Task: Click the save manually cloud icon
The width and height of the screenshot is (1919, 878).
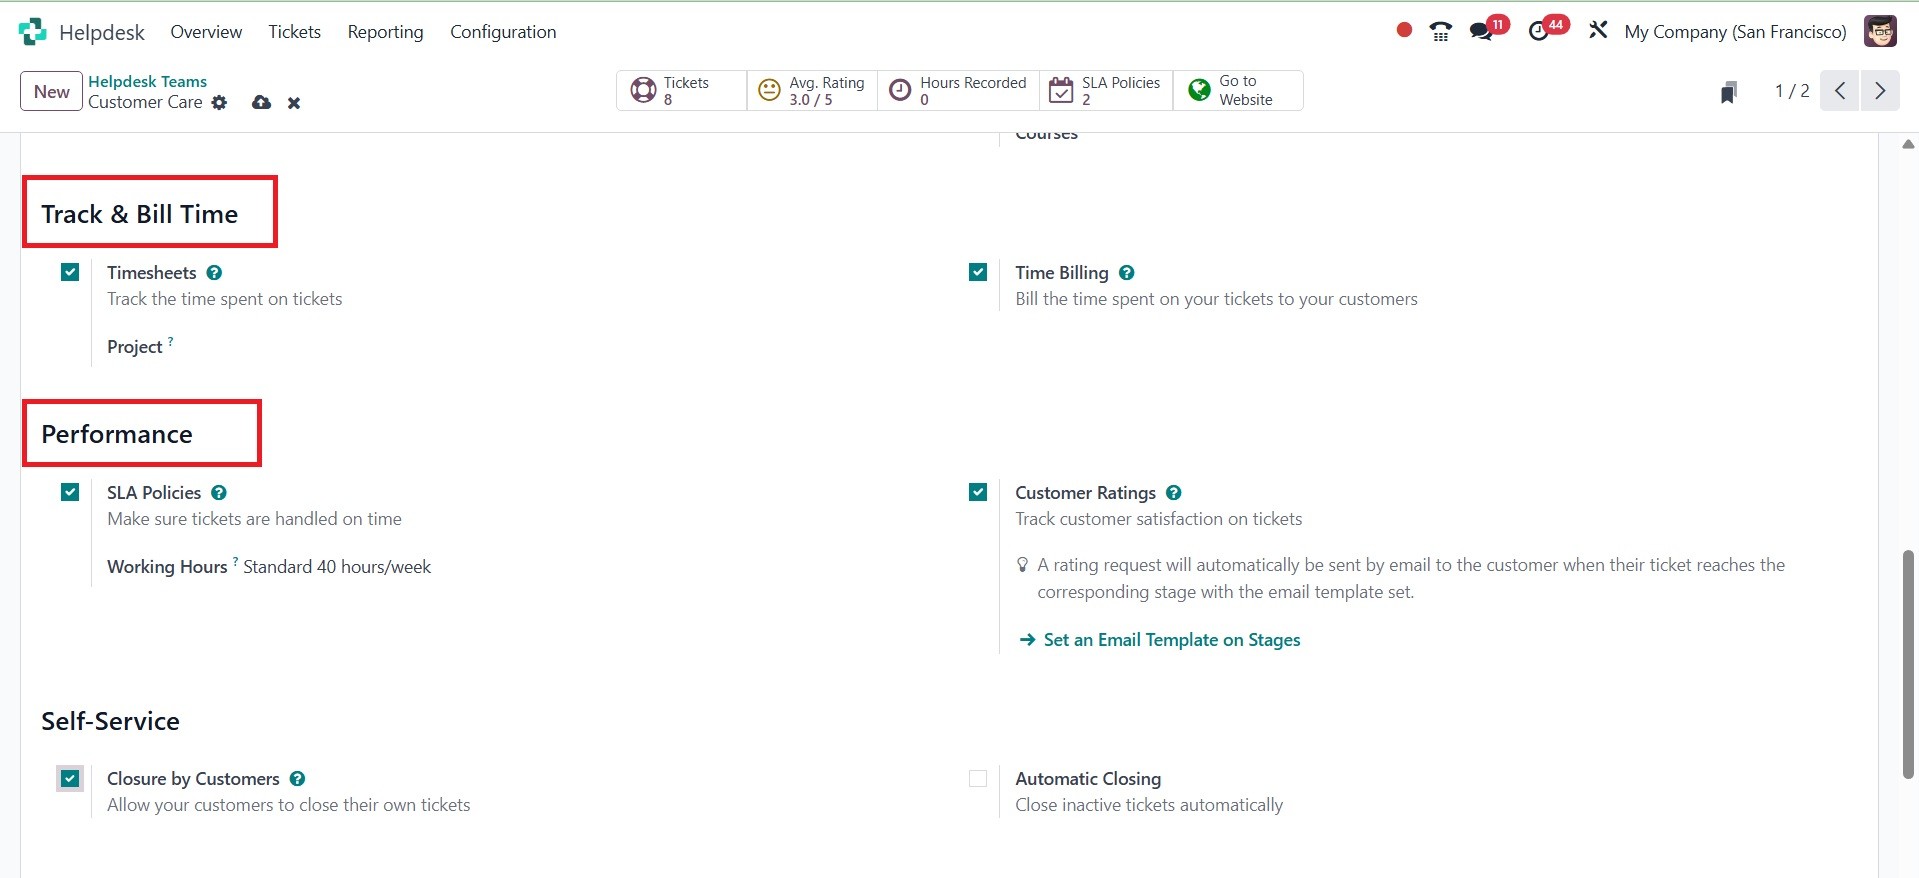Action: point(261,102)
